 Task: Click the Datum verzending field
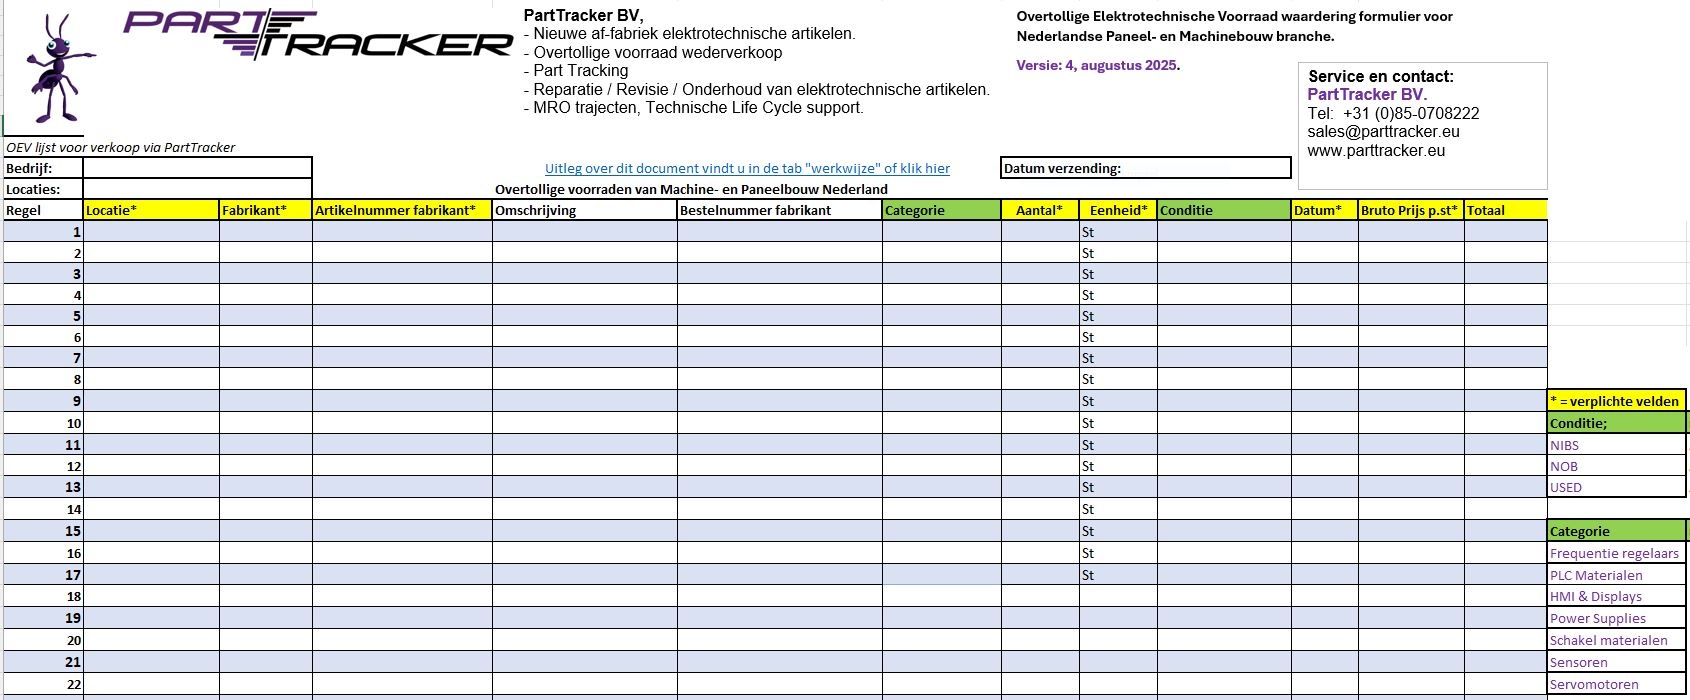(1204, 168)
